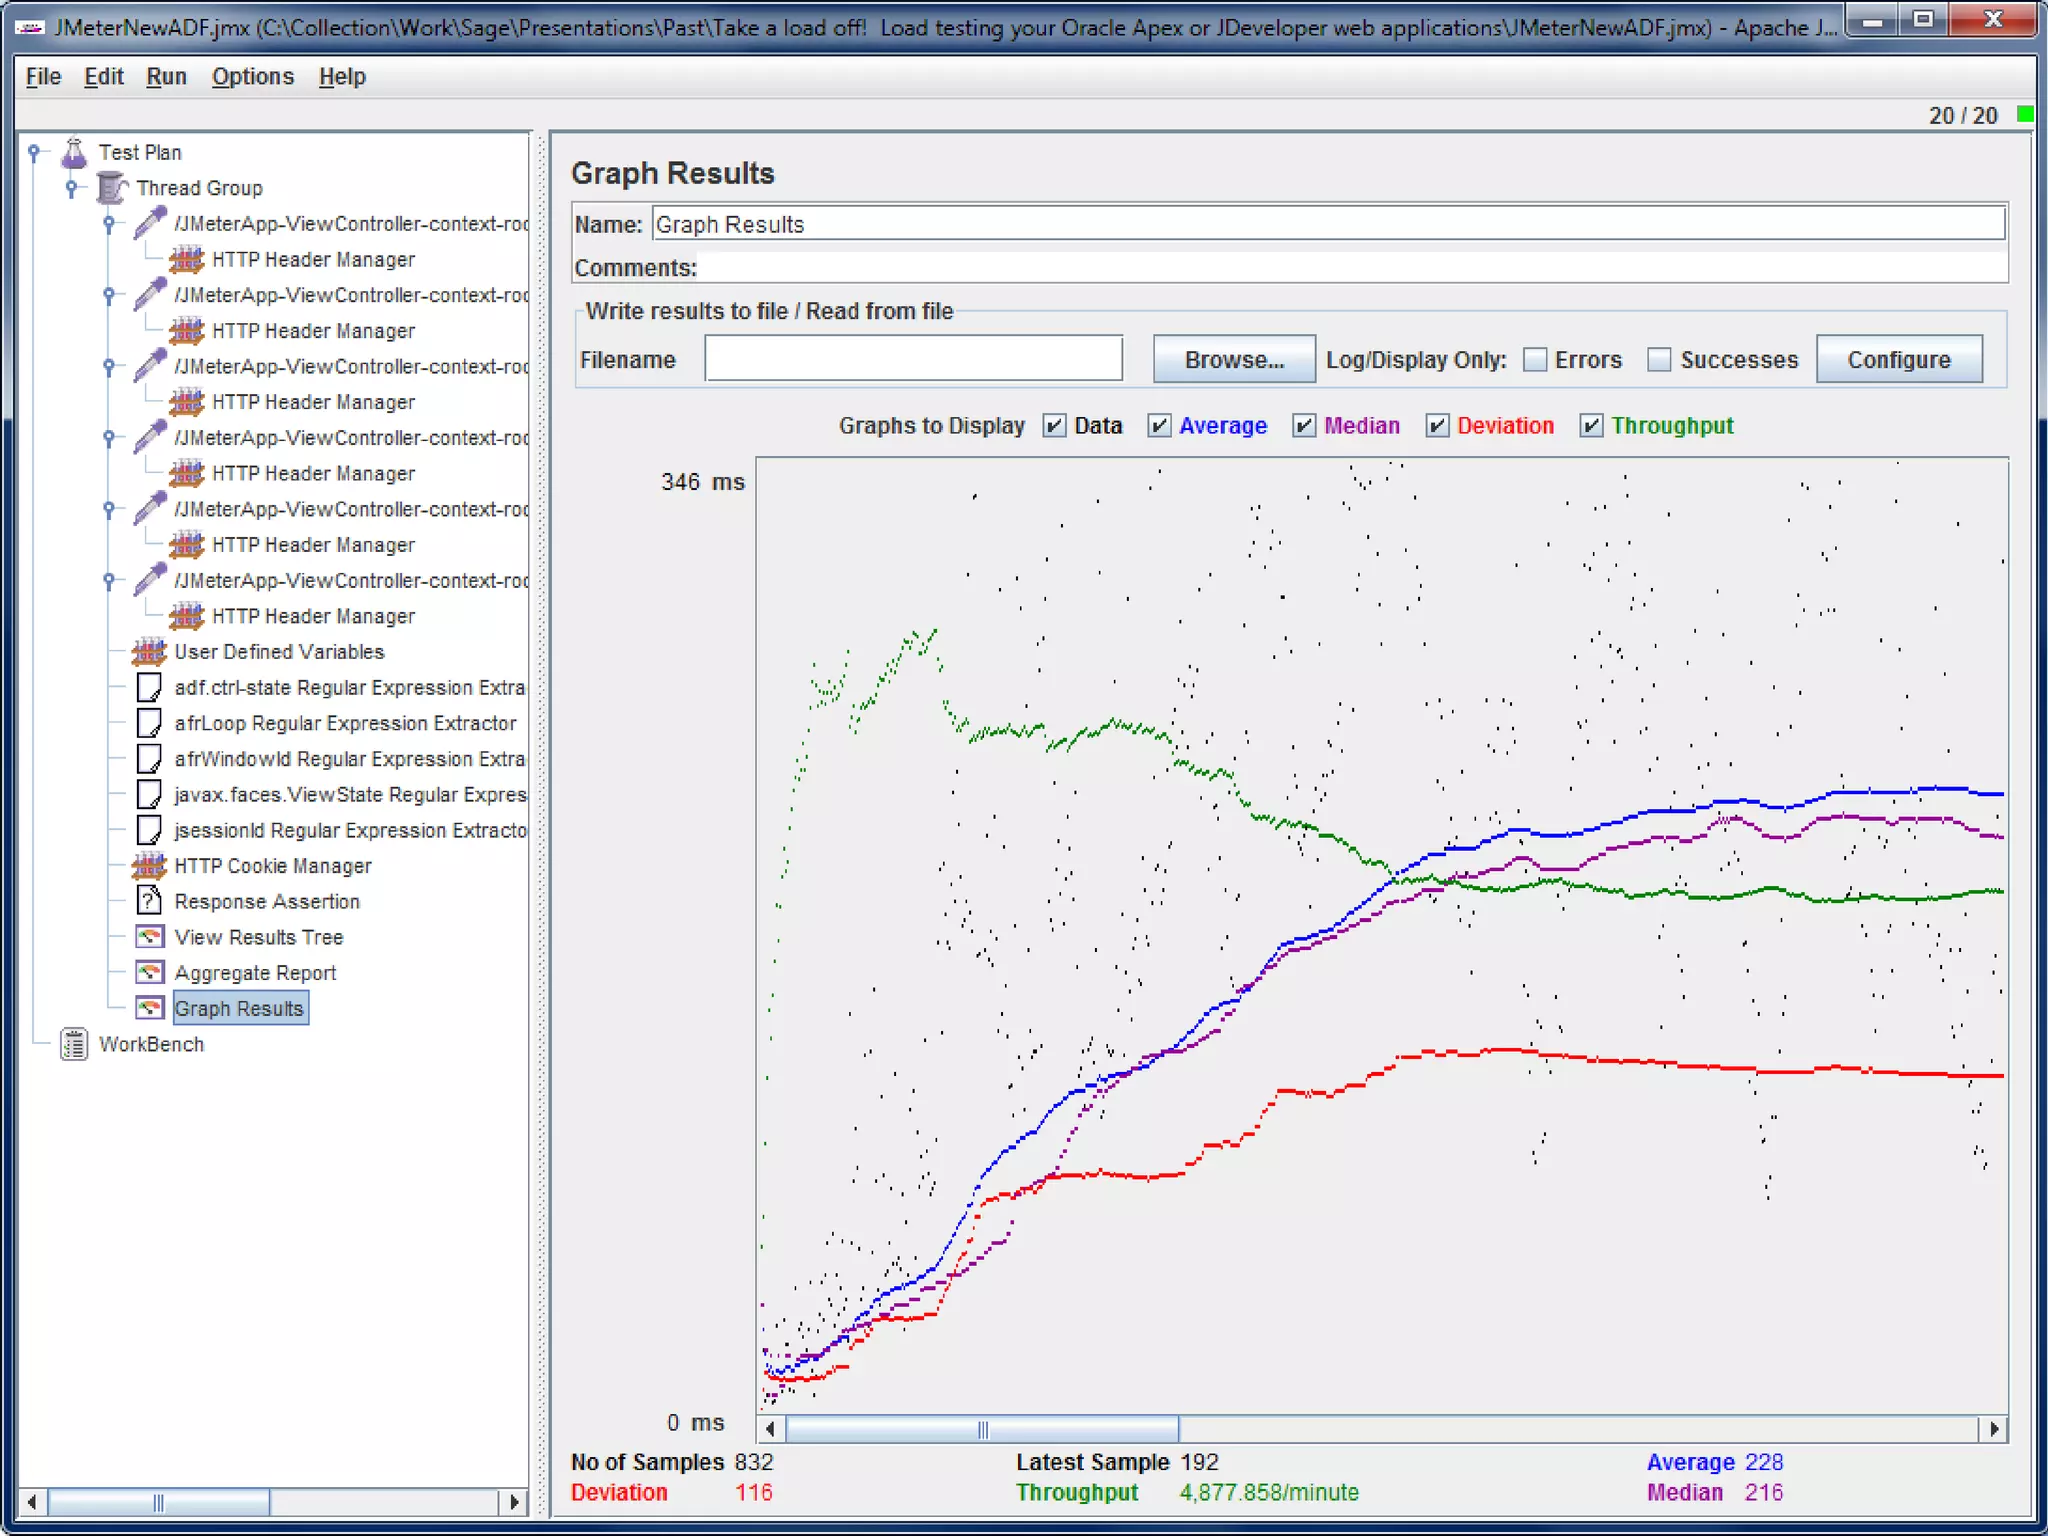Uncheck the Throughput graph checkbox

point(1591,426)
